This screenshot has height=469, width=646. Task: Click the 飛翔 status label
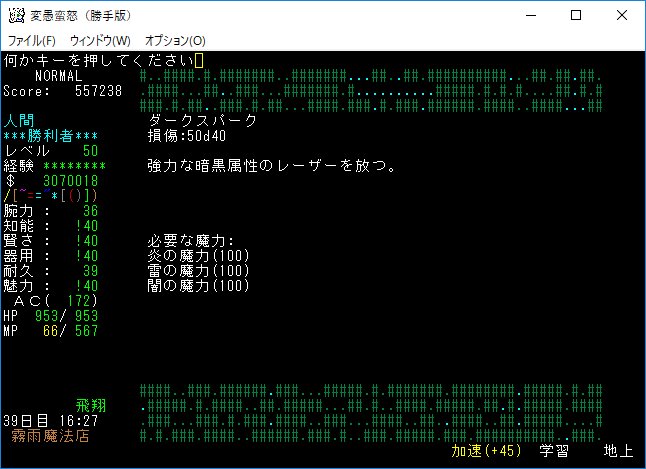point(90,406)
